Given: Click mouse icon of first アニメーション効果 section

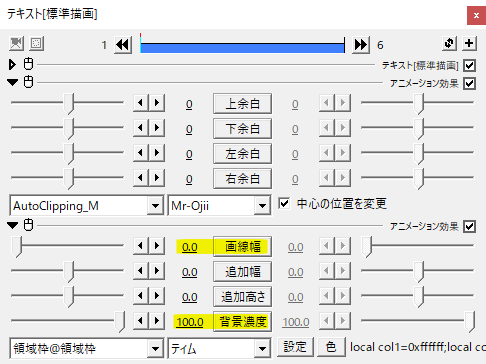Looking at the screenshot, I should (x=28, y=82).
